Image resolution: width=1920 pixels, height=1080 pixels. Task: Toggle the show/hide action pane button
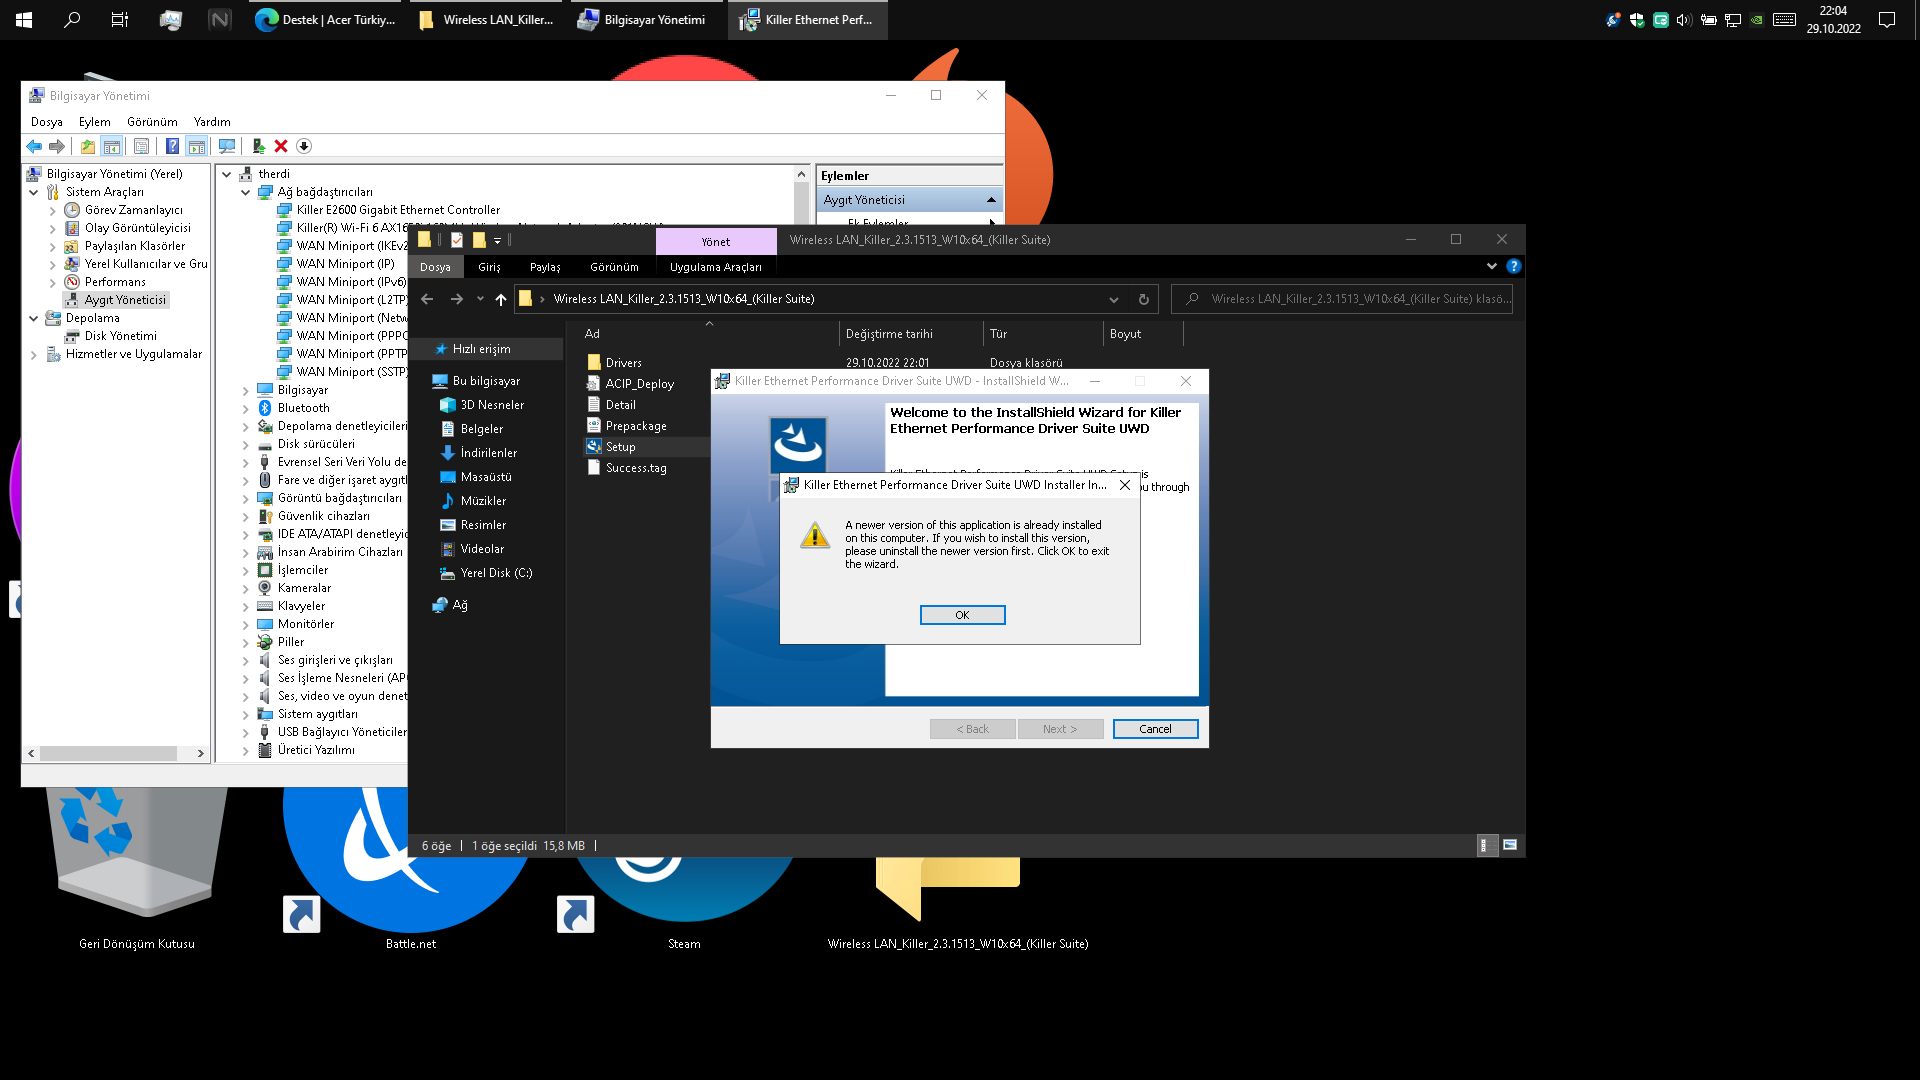197,147
